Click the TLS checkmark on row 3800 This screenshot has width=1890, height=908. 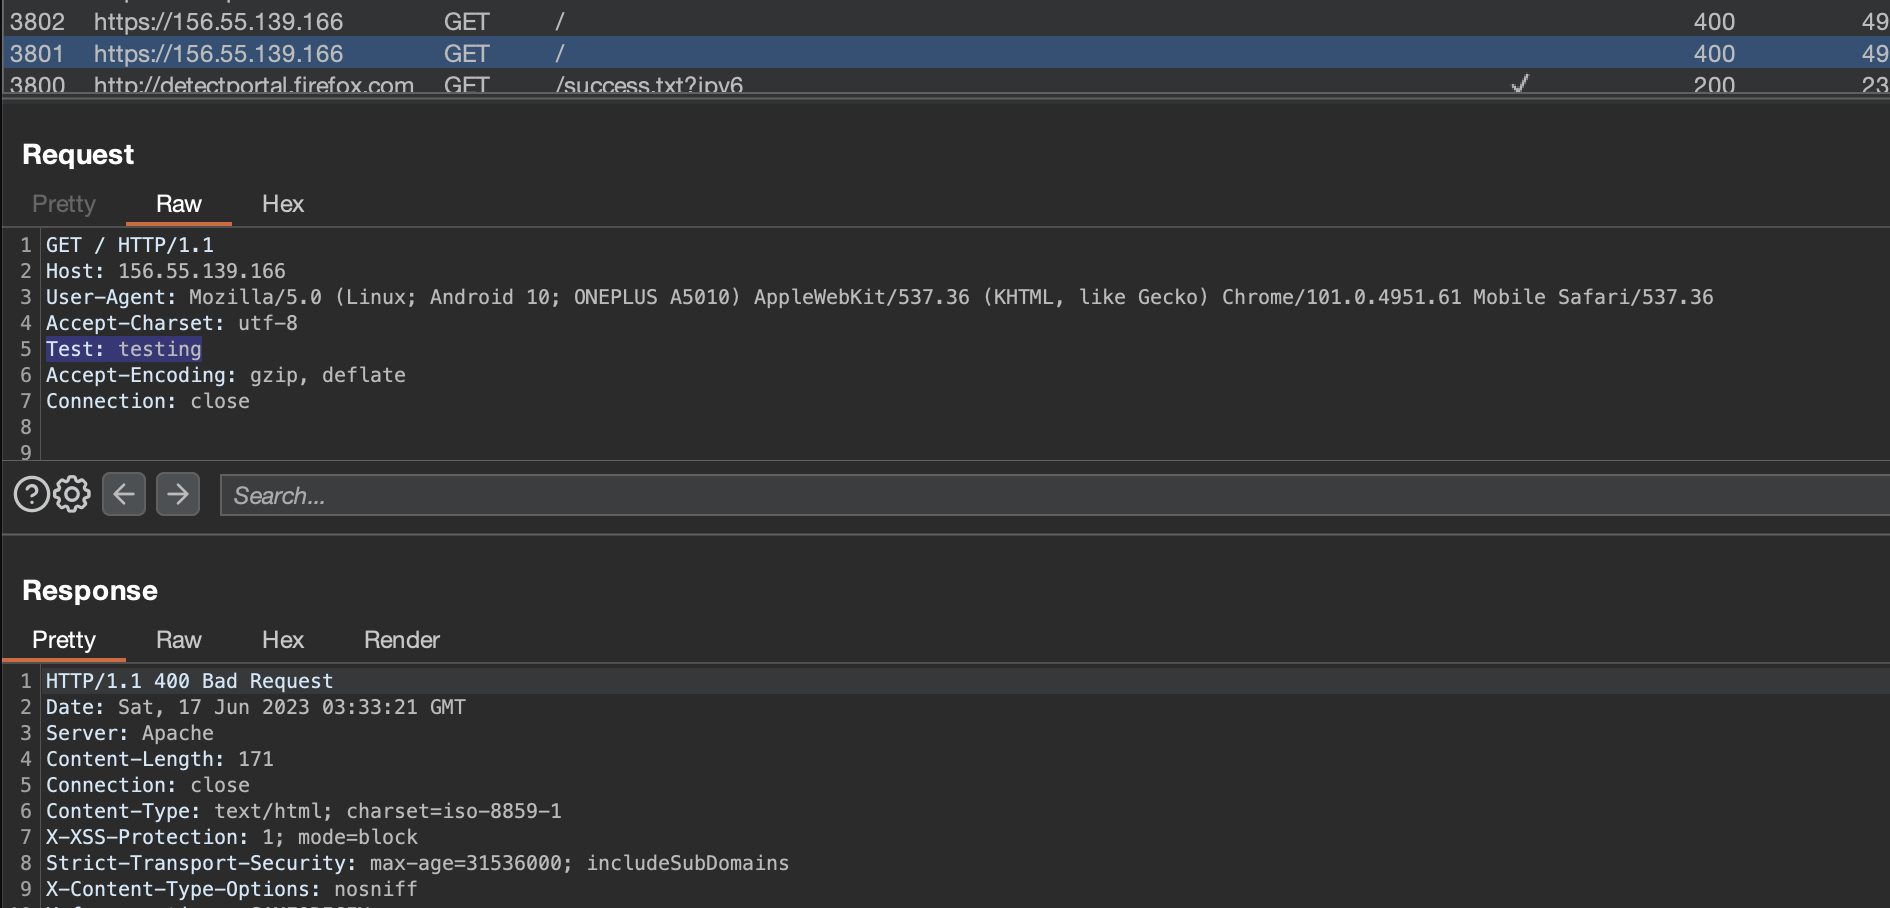pos(1518,85)
